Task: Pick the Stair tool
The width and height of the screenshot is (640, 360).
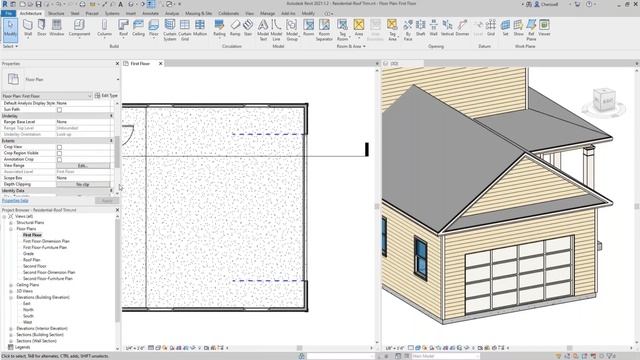Action: (x=248, y=28)
